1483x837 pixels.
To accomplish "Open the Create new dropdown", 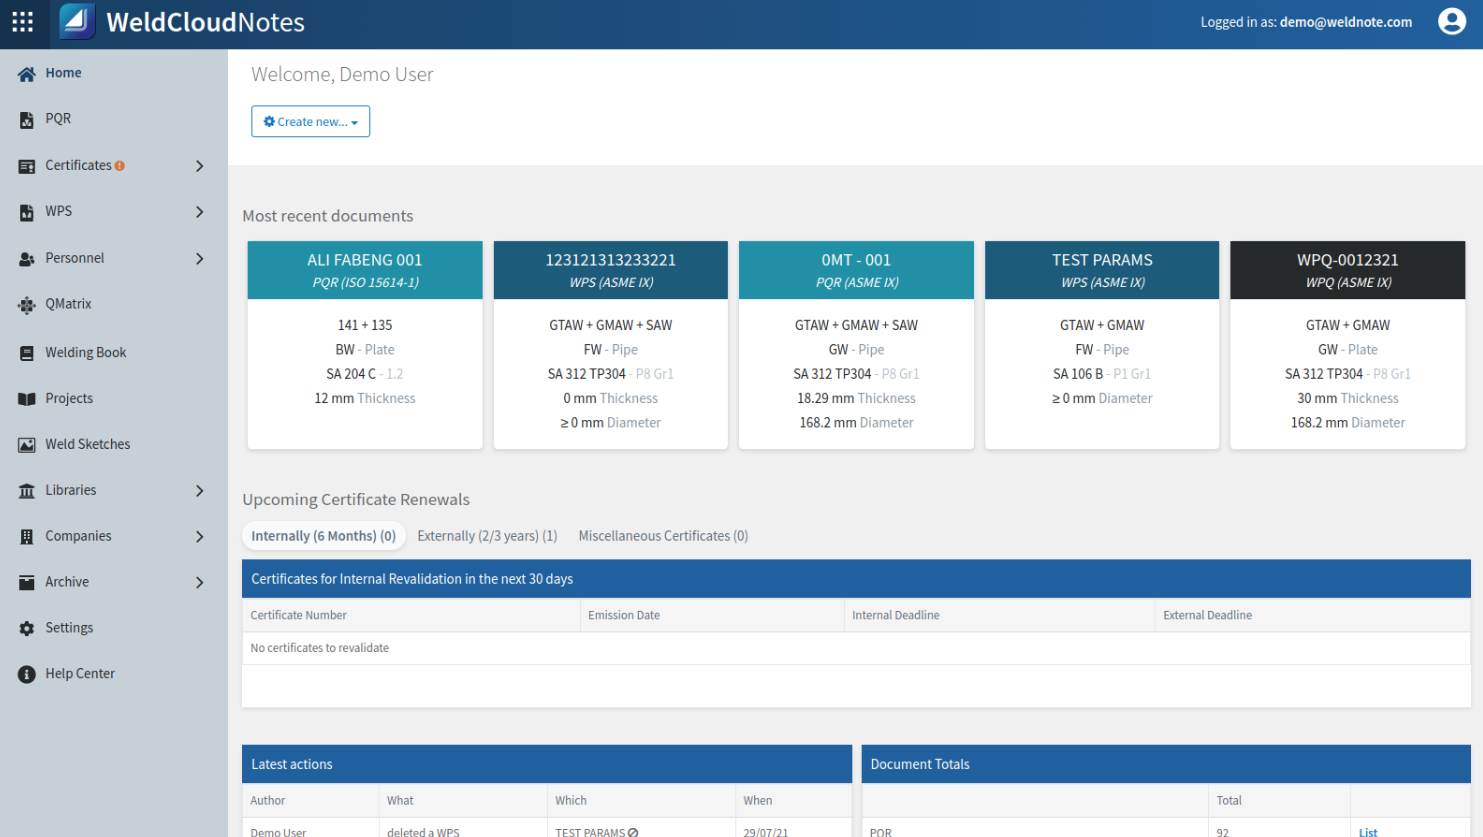I will tap(310, 122).
